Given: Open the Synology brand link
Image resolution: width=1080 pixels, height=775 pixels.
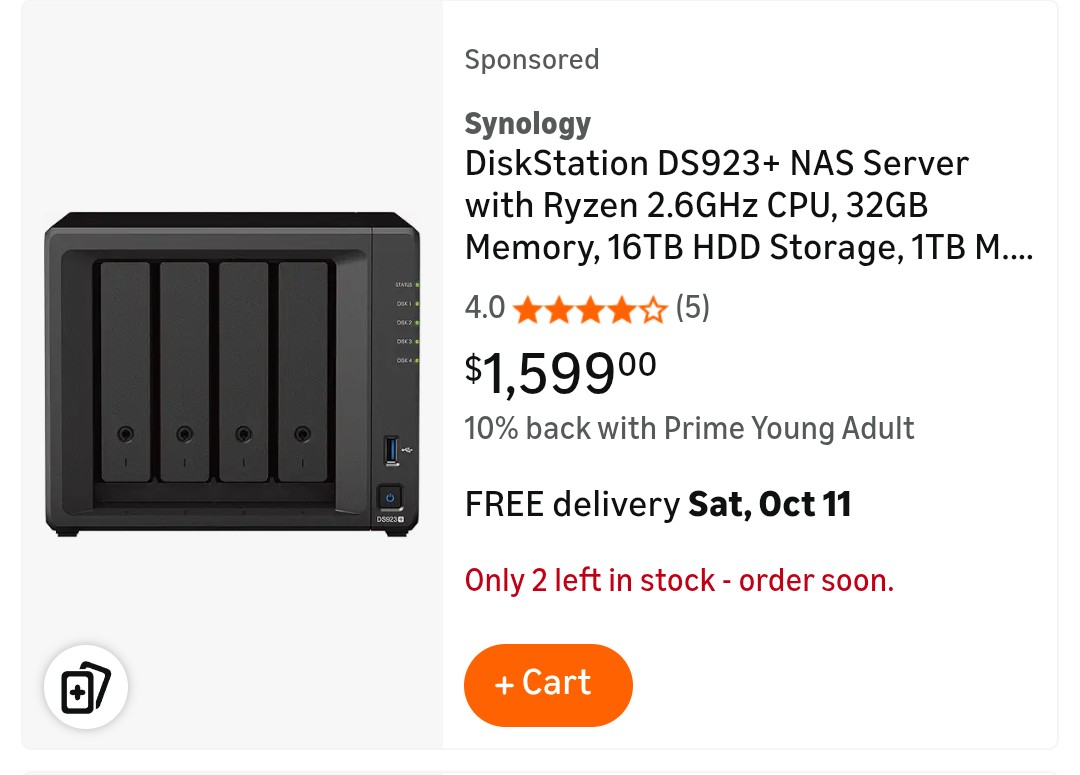Looking at the screenshot, I should 527,124.
